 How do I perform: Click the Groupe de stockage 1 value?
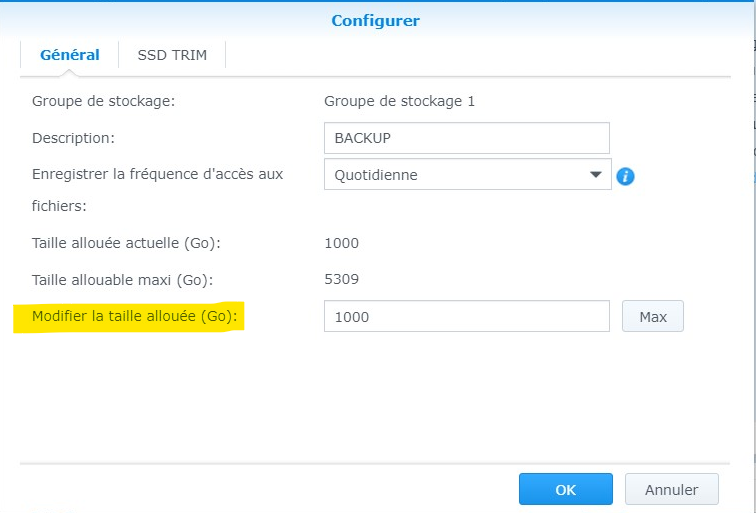(x=399, y=101)
